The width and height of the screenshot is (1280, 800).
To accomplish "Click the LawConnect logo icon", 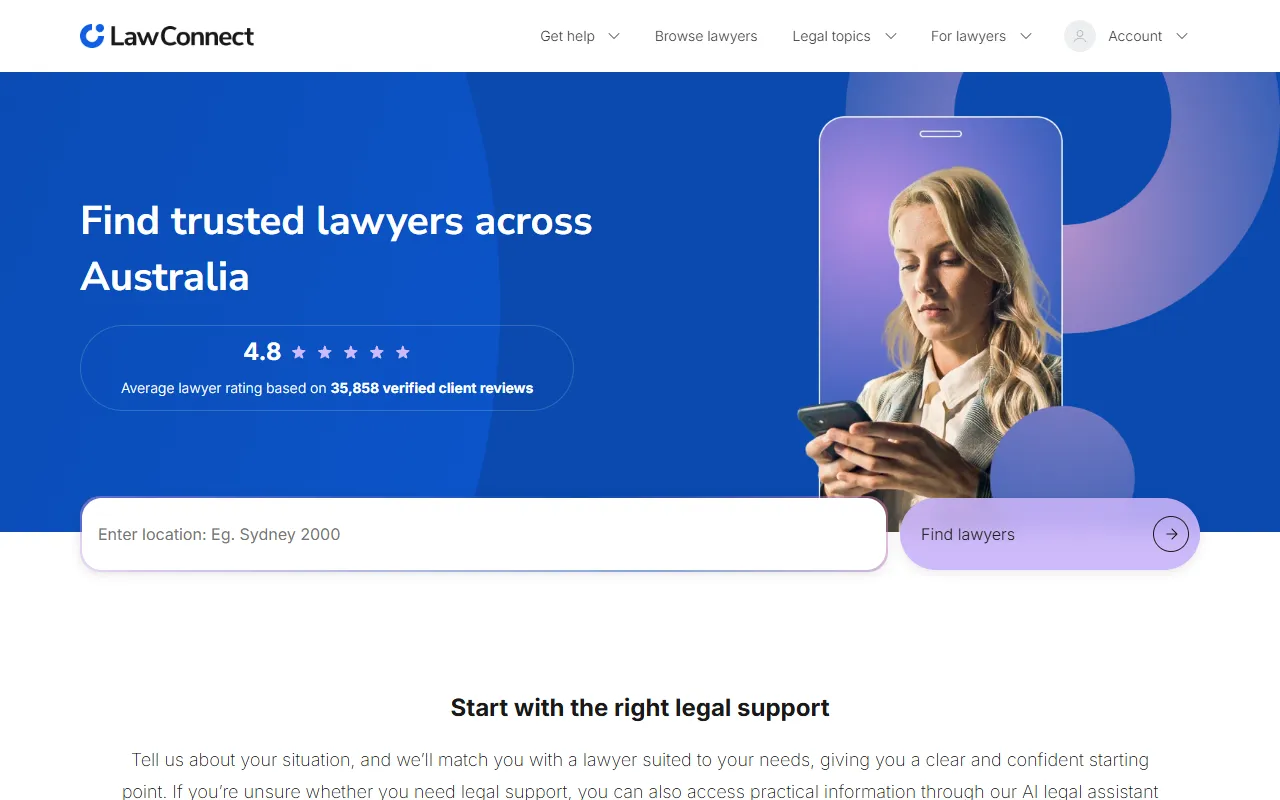I will click(92, 36).
